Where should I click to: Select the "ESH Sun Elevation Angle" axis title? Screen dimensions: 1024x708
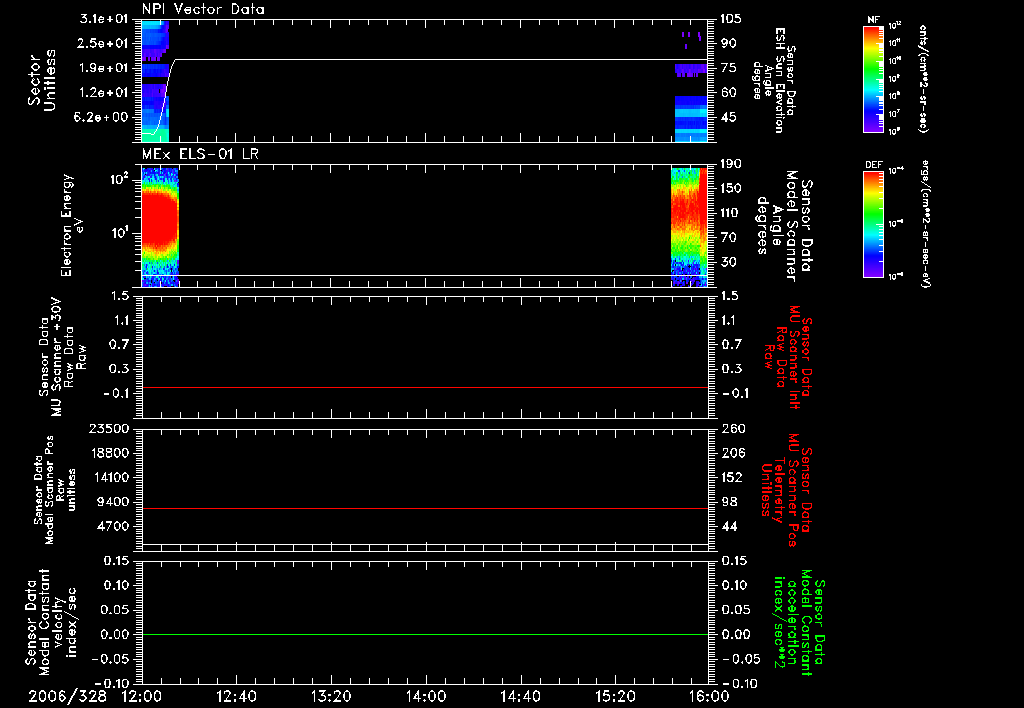[772, 80]
